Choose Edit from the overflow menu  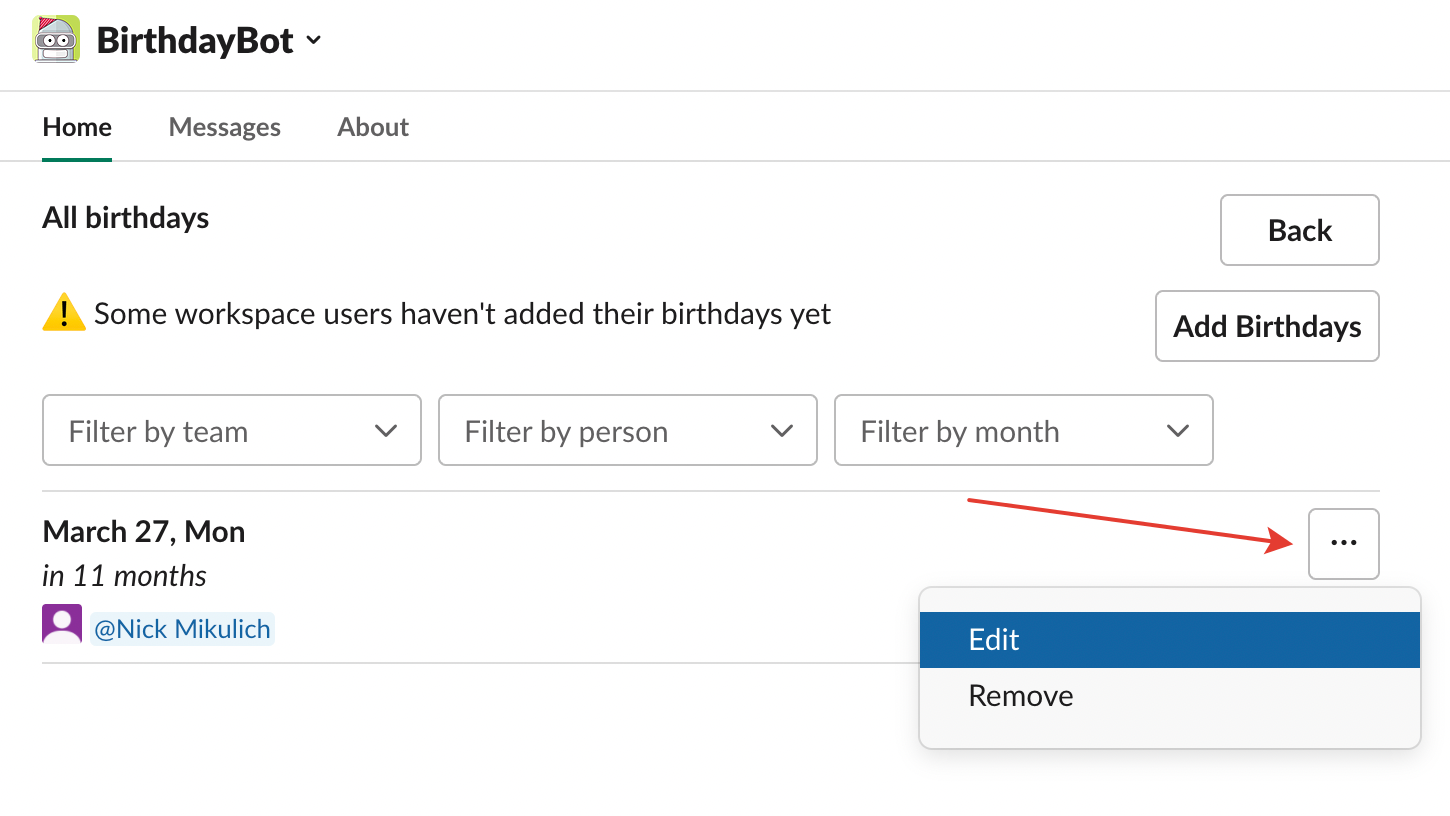pyautogui.click(x=1169, y=640)
